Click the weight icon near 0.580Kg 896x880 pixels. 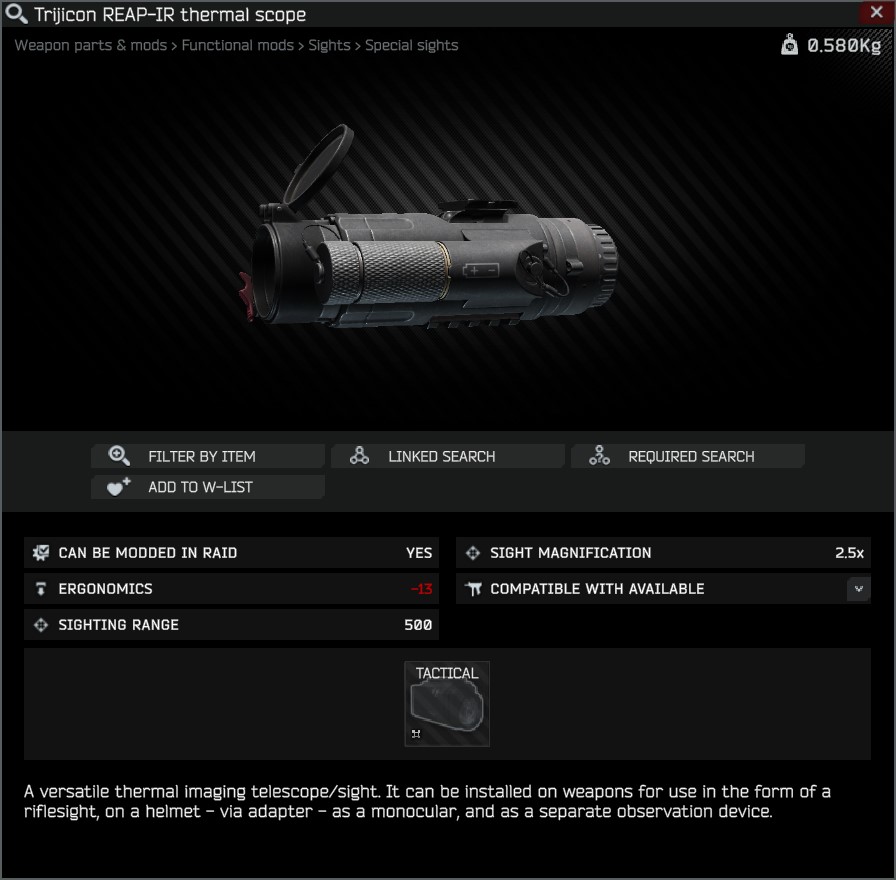[x=789, y=44]
